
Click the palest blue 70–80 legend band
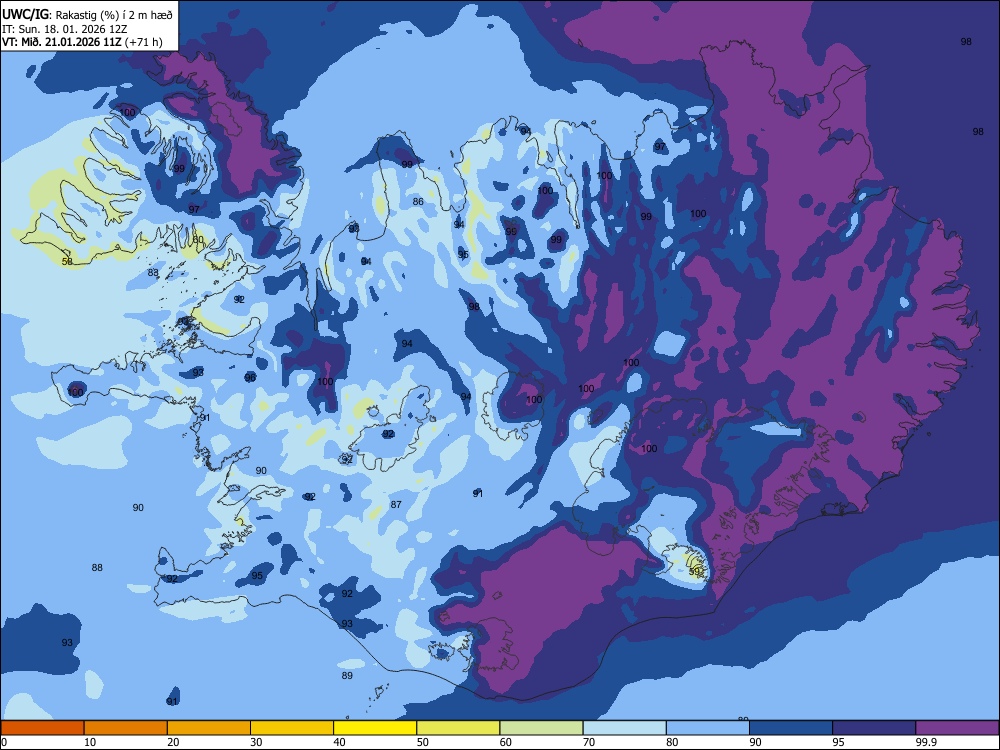tap(624, 728)
